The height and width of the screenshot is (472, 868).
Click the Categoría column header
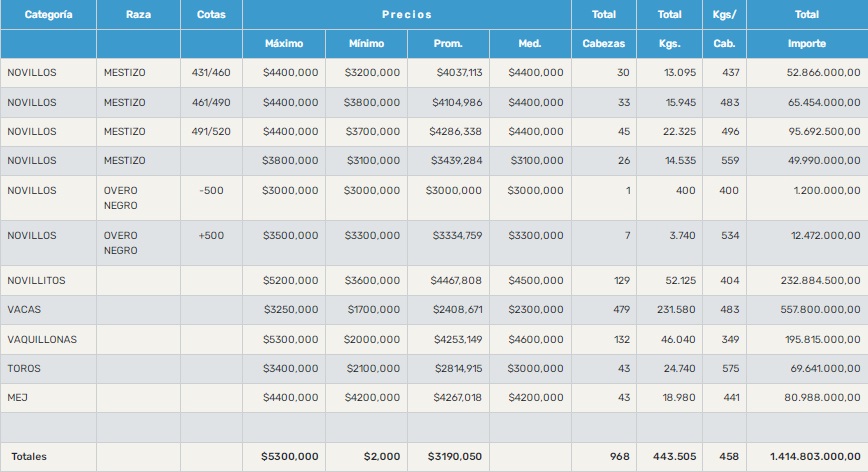(x=48, y=15)
